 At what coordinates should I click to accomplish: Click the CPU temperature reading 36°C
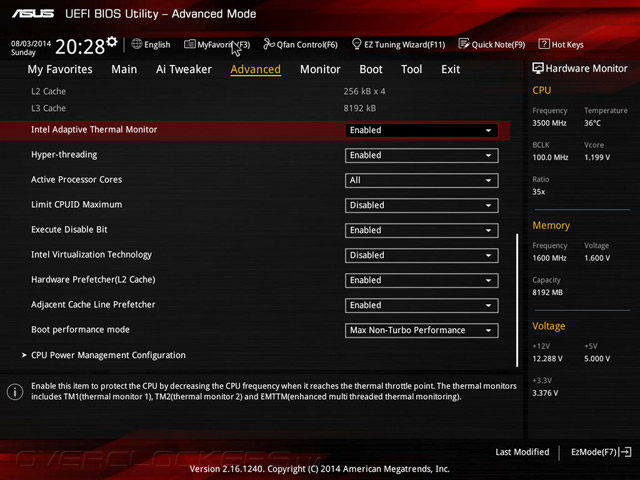point(592,123)
